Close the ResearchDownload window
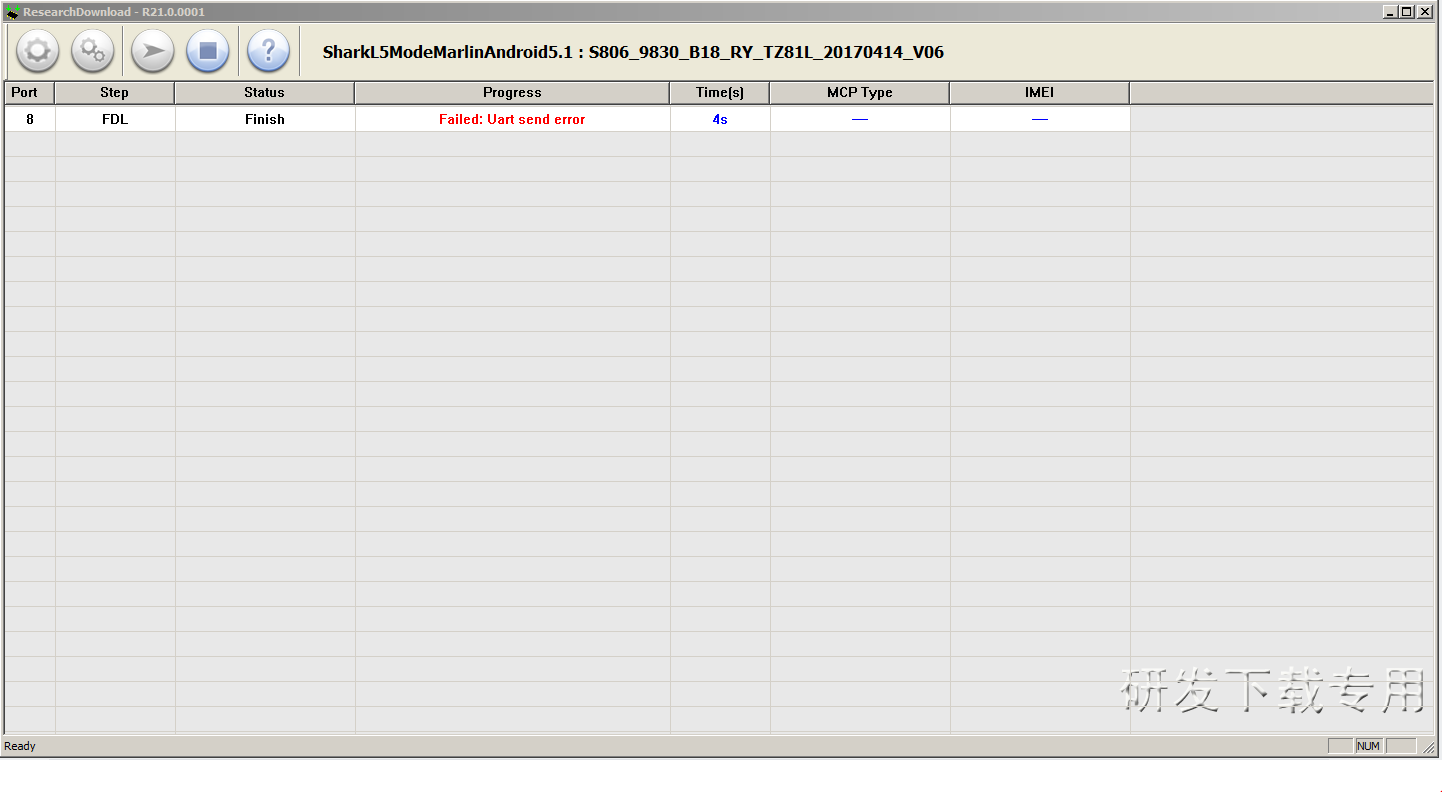The height and width of the screenshot is (792, 1442). coord(1424,12)
